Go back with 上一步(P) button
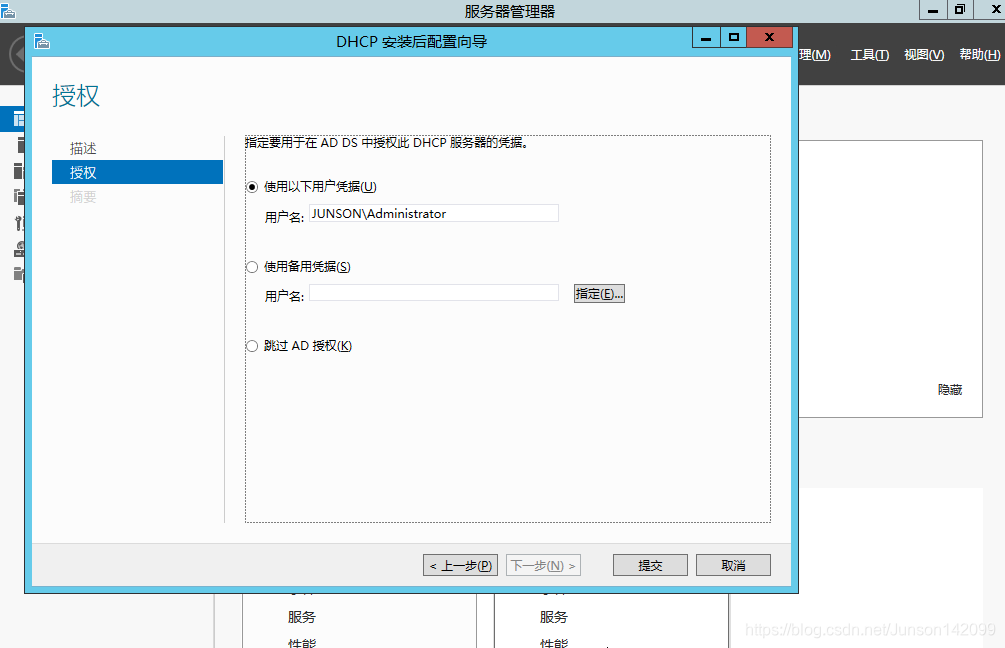Screen dimensions: 1005x648 pyautogui.click(x=460, y=565)
